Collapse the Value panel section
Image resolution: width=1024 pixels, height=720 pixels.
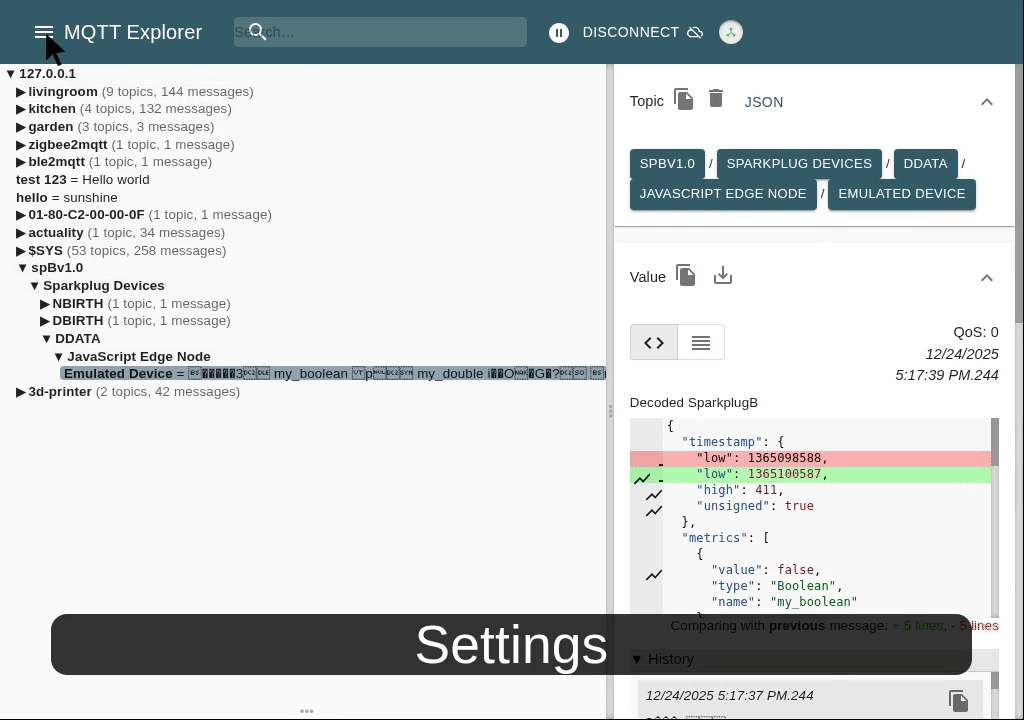pos(986,277)
